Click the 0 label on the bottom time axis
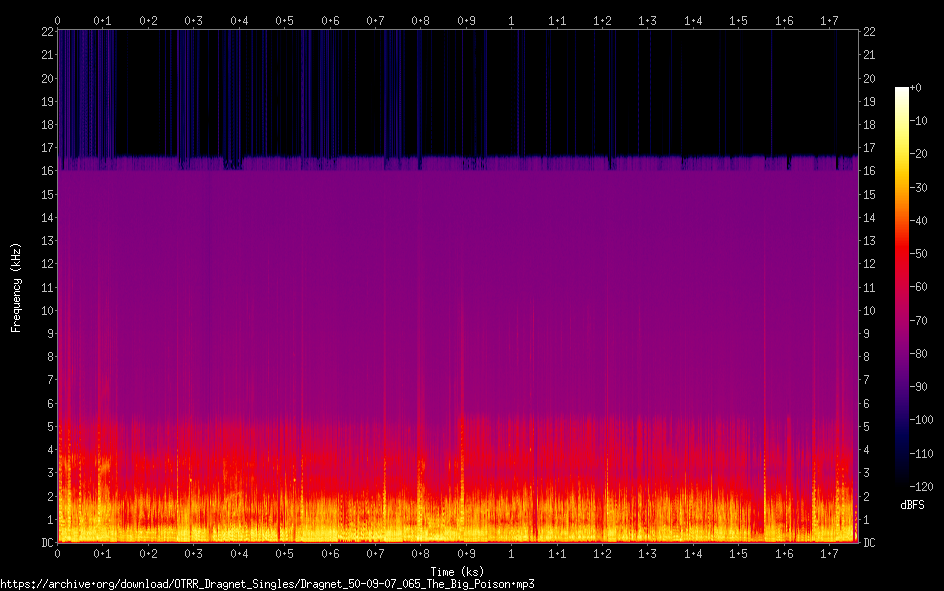The height and width of the screenshot is (591, 944). click(57, 553)
